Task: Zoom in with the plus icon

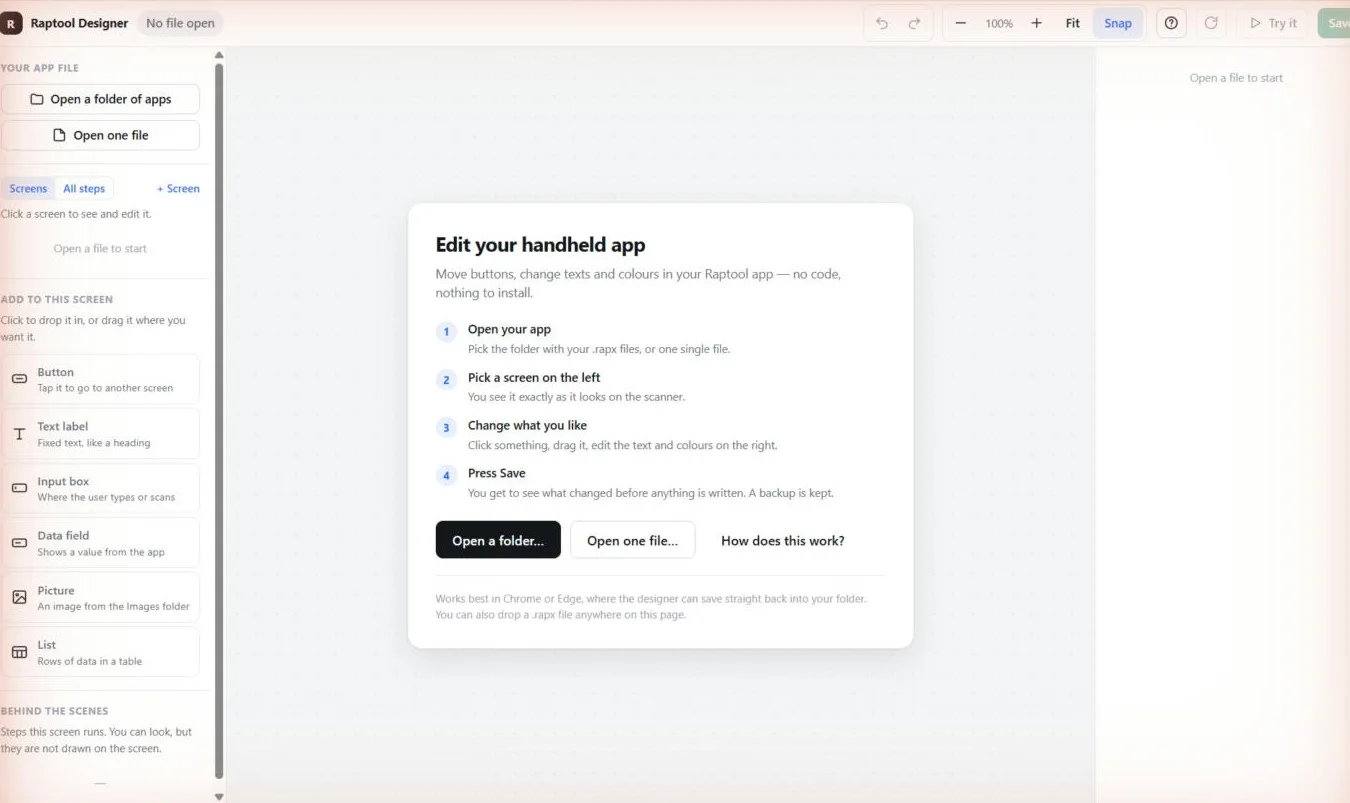Action: pos(1036,23)
